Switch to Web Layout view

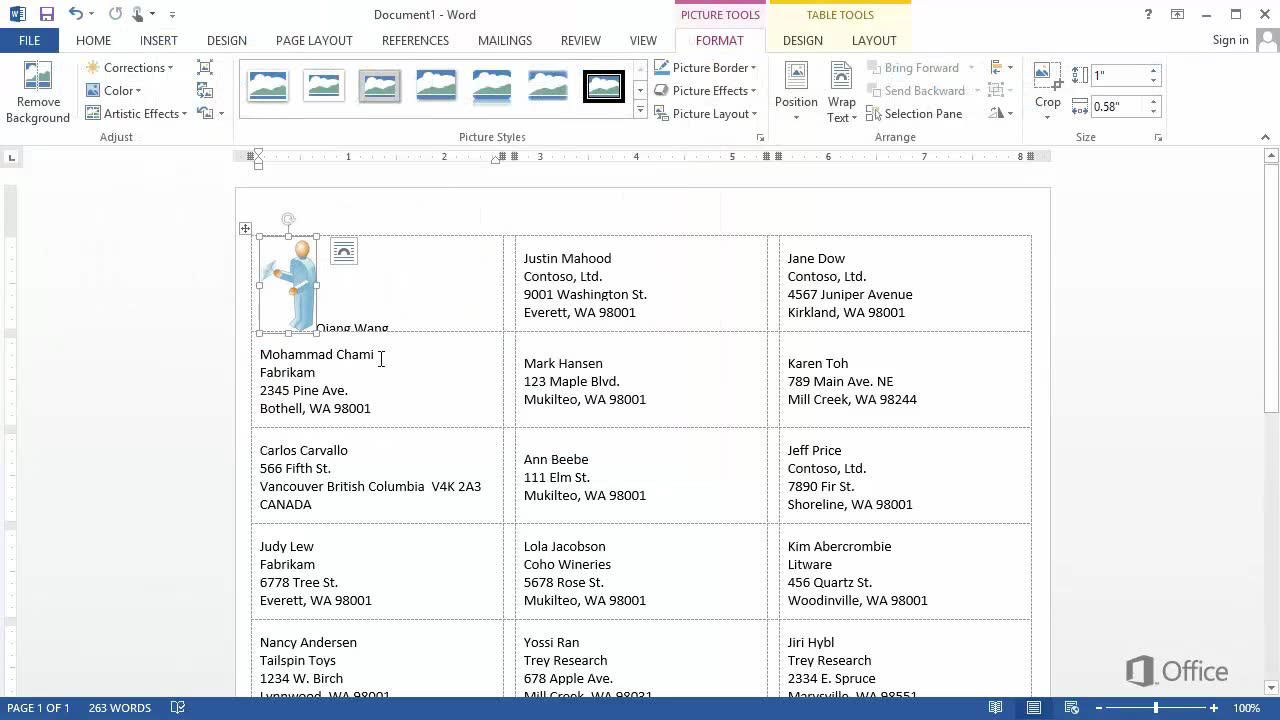(1071, 708)
